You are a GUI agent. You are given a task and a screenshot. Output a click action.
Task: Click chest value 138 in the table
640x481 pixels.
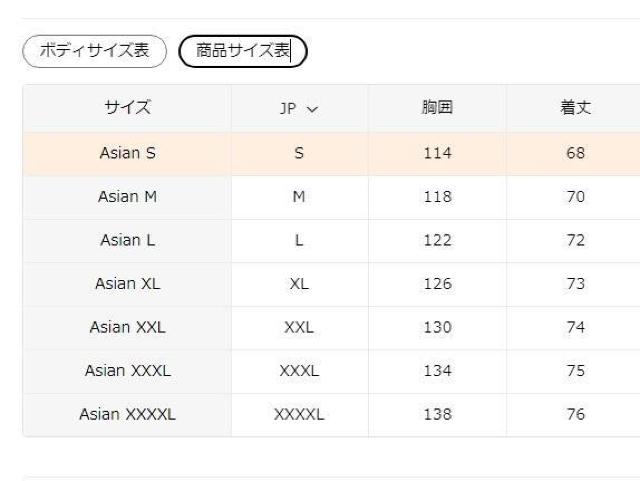tap(437, 414)
